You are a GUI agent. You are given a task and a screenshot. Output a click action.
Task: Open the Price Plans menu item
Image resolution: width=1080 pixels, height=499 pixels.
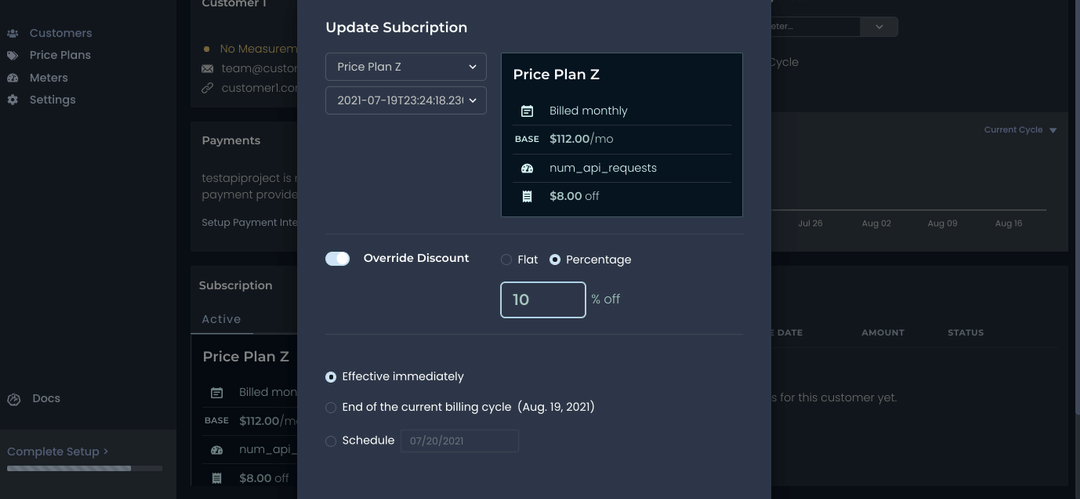60,56
